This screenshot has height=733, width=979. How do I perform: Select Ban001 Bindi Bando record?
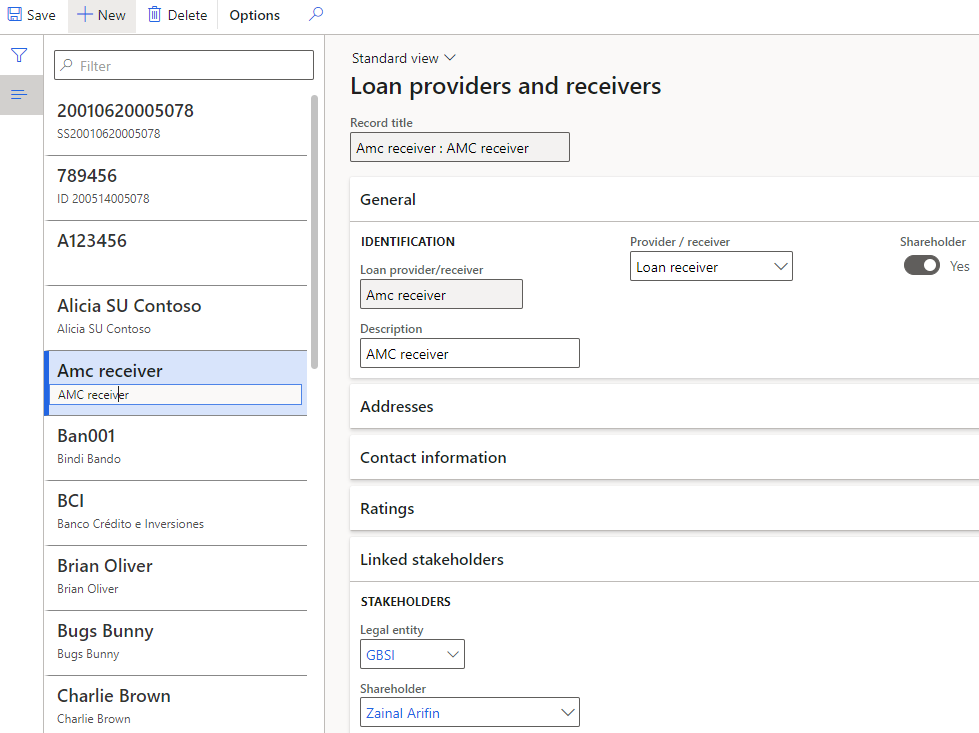(x=176, y=448)
